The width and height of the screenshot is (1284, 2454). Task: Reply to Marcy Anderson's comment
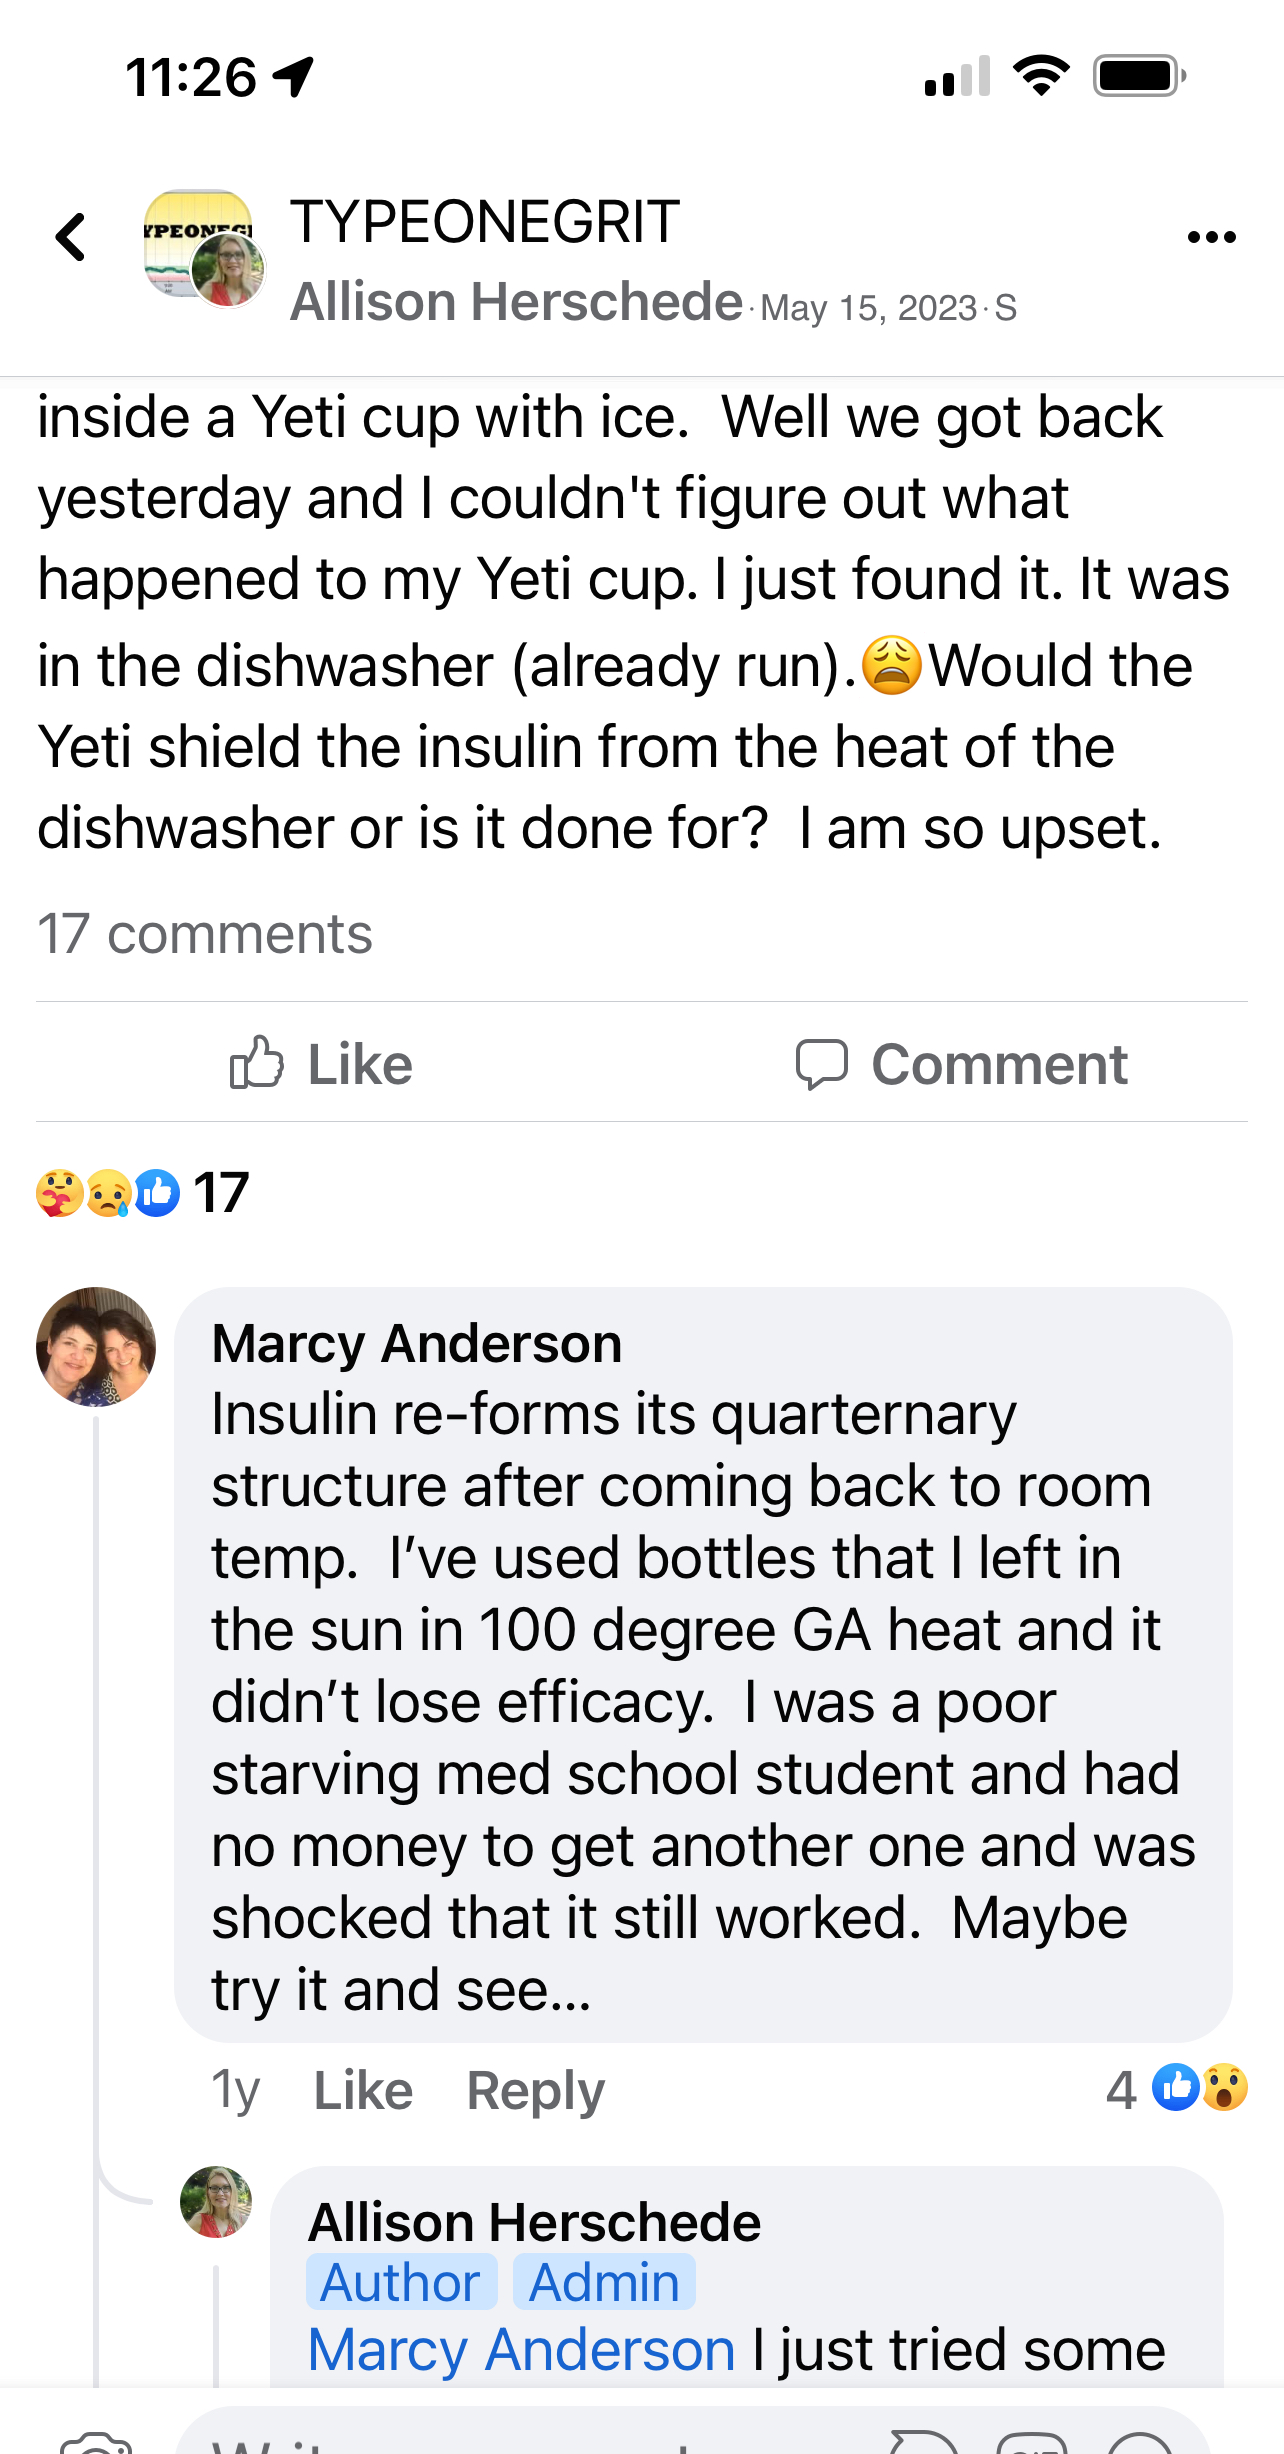pos(535,2091)
